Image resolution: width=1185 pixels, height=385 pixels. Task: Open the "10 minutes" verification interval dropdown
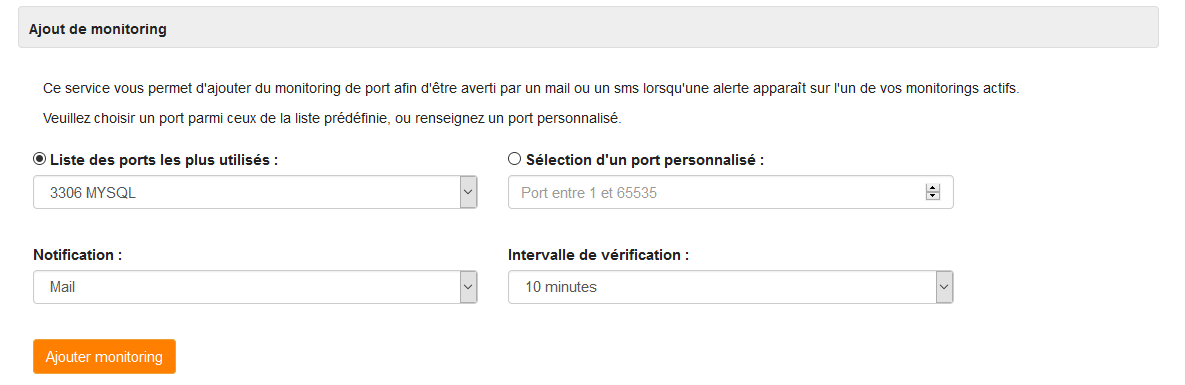(x=731, y=287)
